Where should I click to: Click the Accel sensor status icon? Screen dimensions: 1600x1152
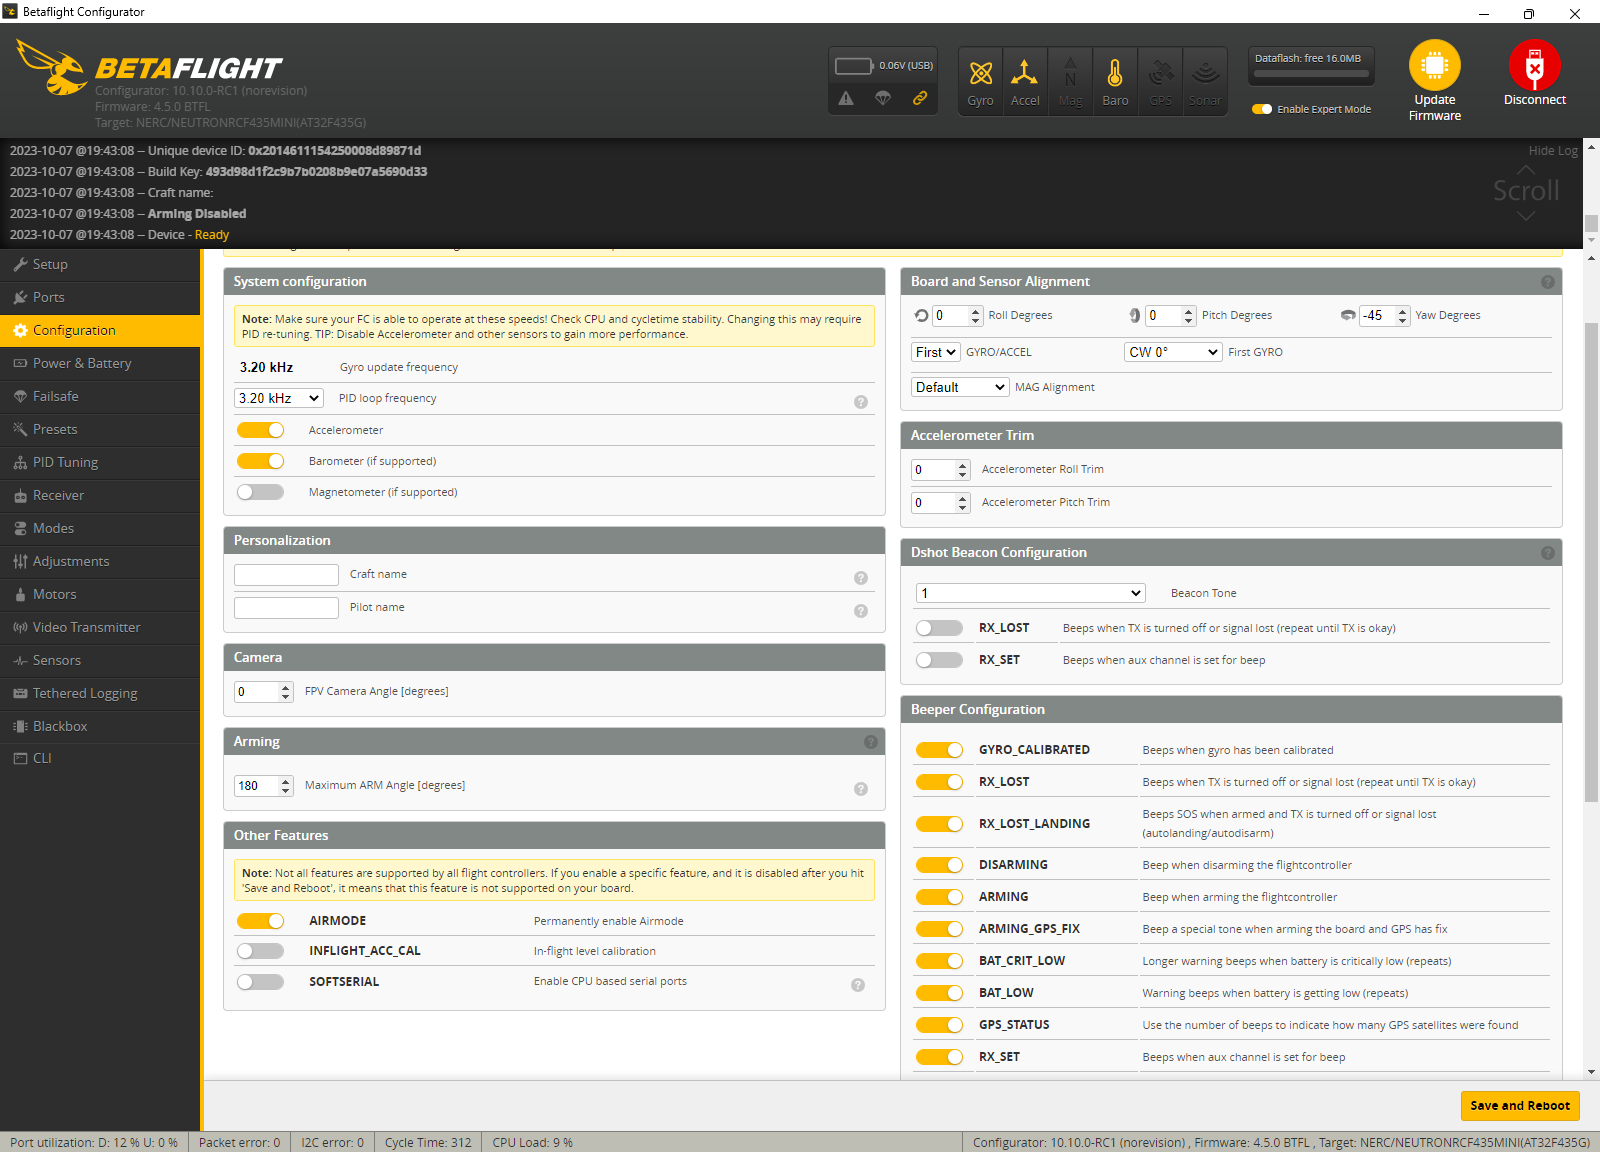(x=1024, y=74)
